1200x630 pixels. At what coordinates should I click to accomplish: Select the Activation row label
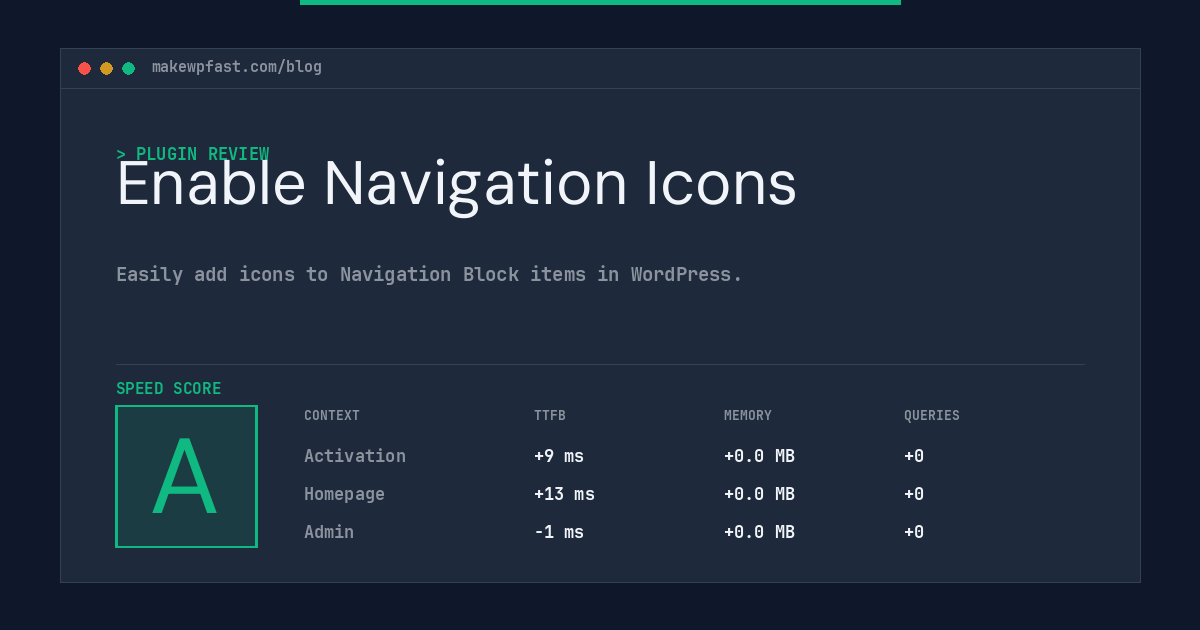(355, 456)
